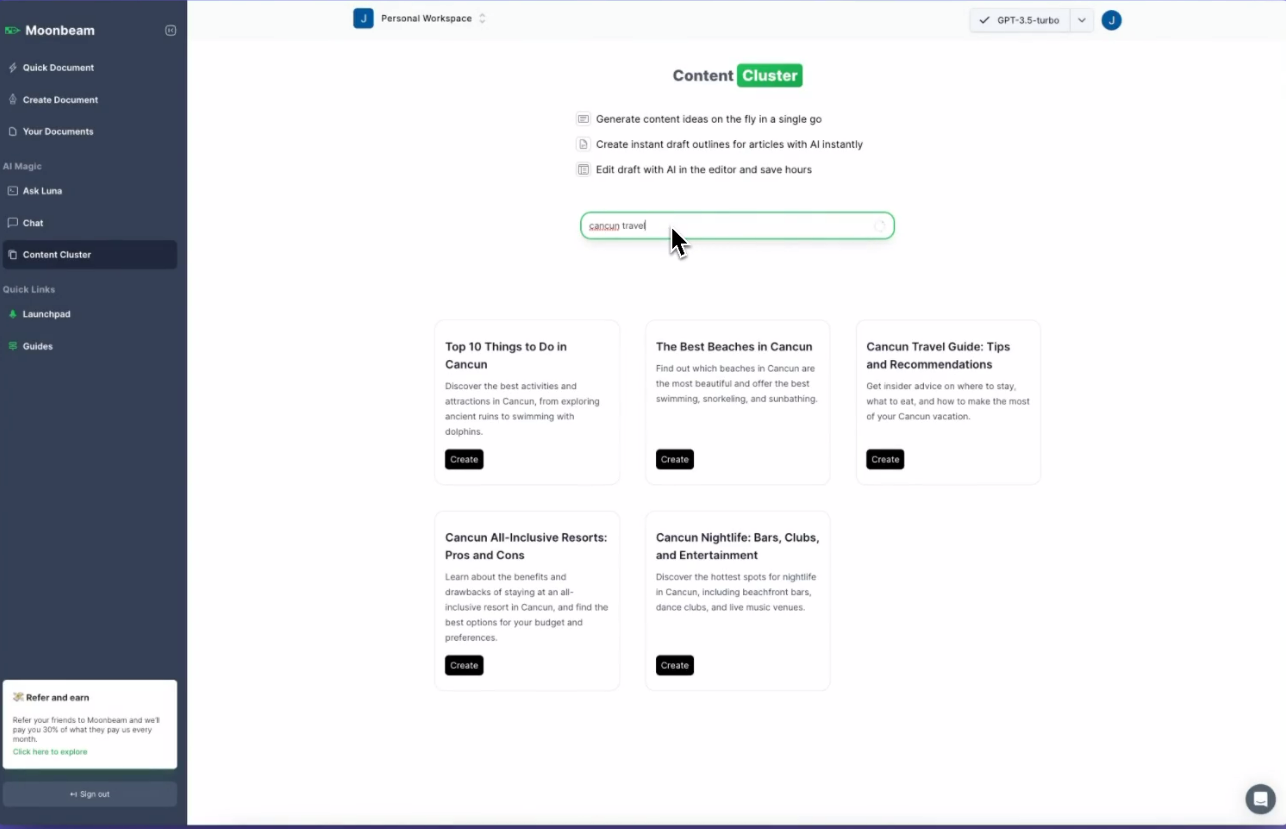Screen dimensions: 1286x829
Task: Expand the Personal Workspace switcher
Action: point(482,18)
